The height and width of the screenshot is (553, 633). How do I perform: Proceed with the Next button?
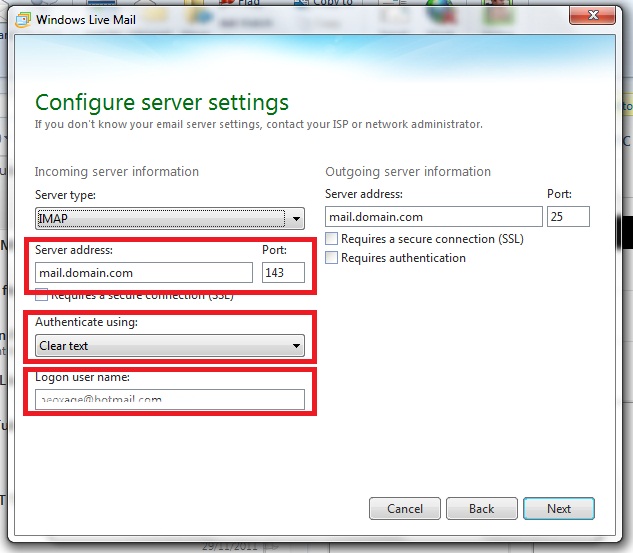pos(559,509)
